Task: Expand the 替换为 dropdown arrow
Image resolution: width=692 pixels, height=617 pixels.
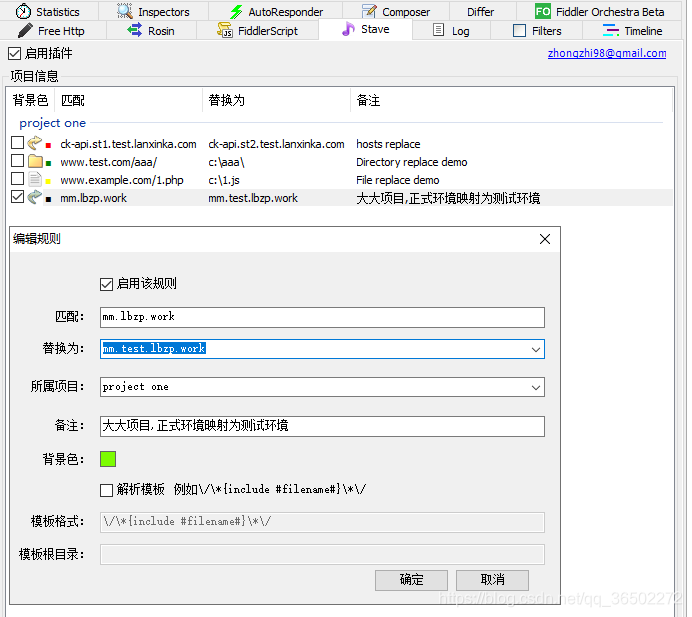Action: point(536,350)
